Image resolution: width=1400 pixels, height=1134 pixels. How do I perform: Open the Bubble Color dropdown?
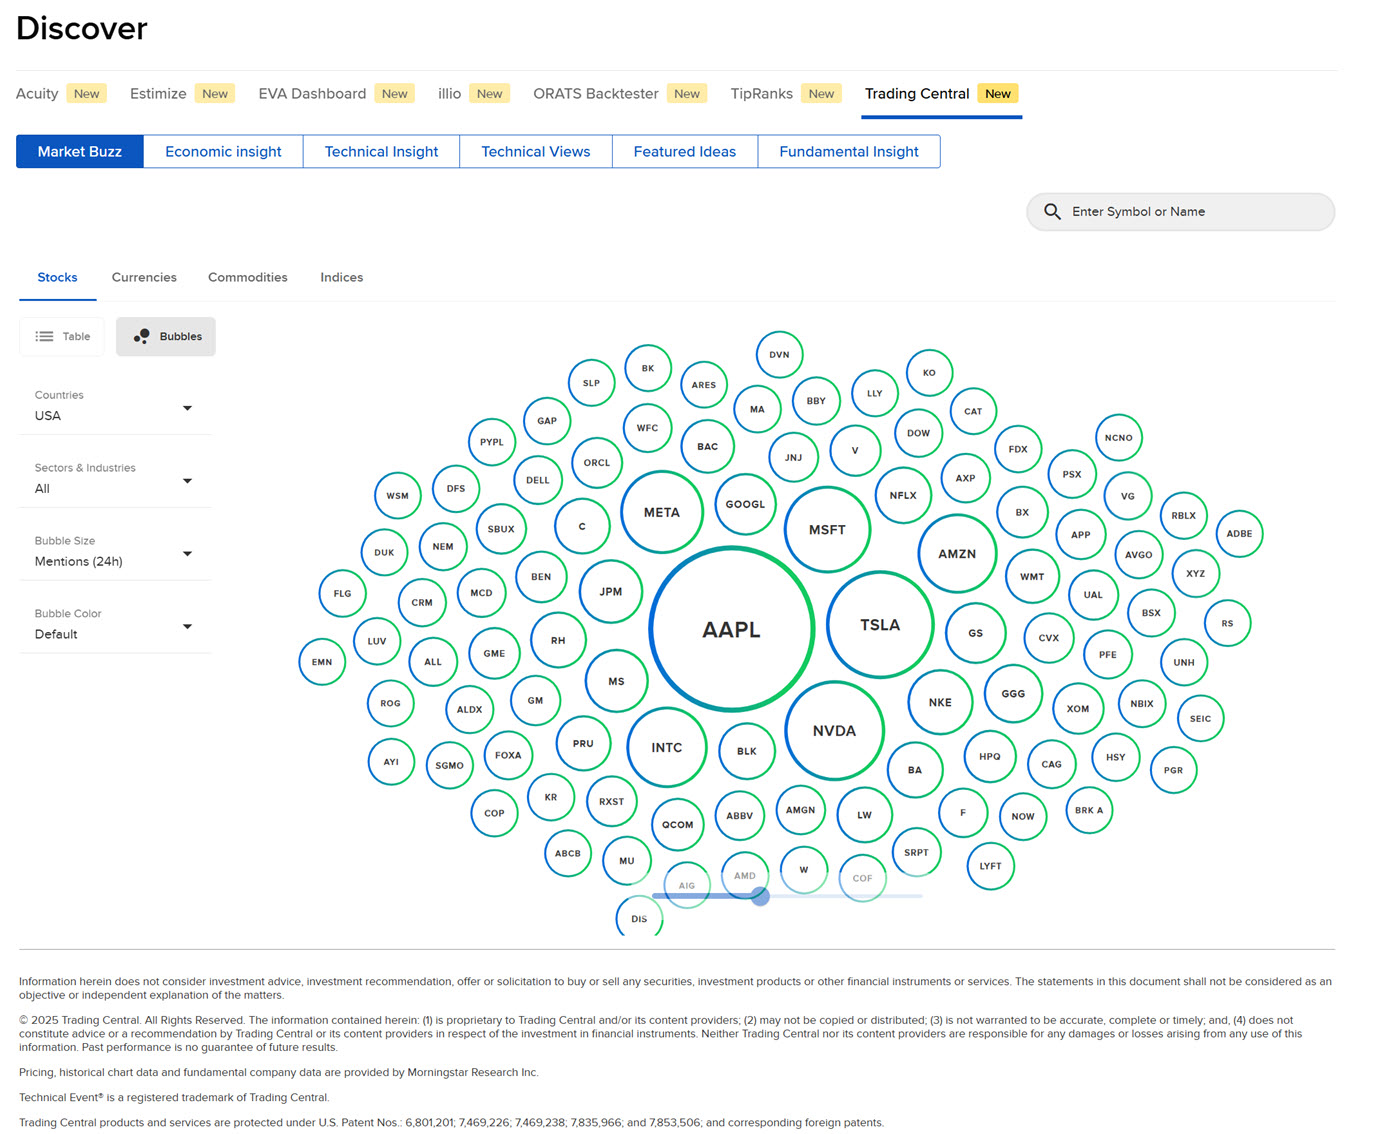point(115,626)
